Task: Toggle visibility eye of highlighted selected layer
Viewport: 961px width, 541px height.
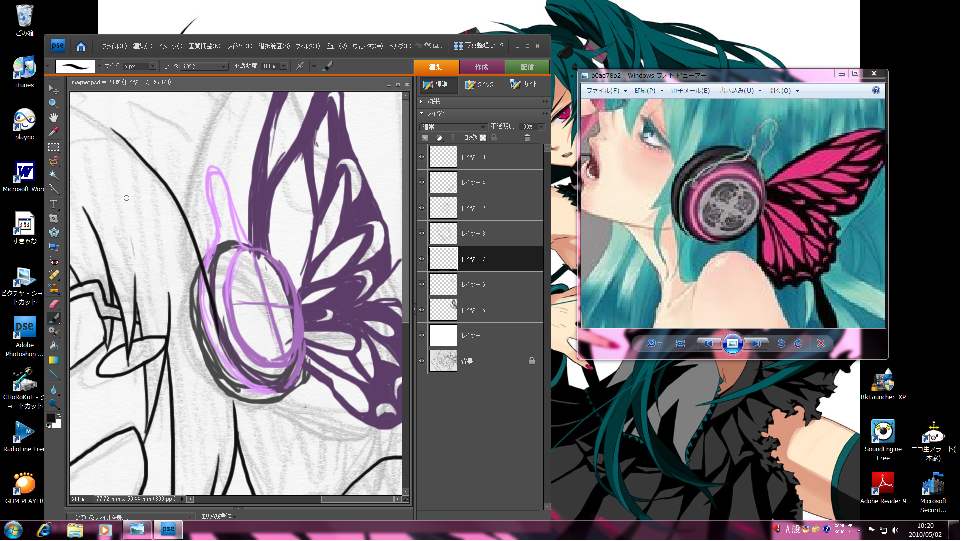Action: point(422,259)
